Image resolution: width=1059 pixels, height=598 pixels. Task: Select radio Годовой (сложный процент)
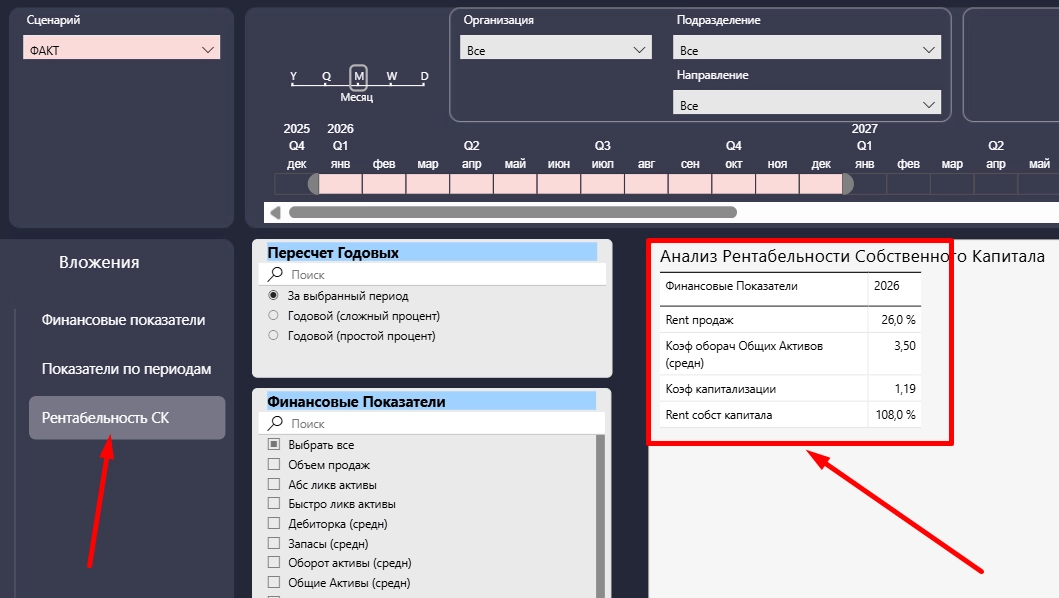pos(274,315)
